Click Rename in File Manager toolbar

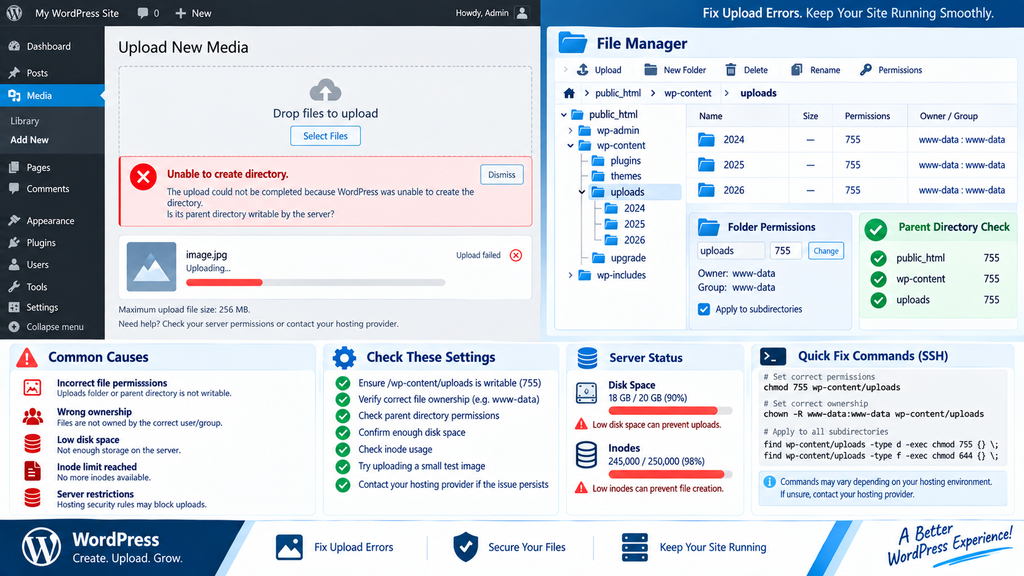tap(816, 70)
